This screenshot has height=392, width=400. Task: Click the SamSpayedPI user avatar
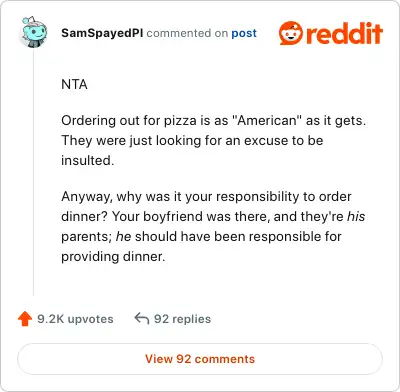(x=33, y=32)
